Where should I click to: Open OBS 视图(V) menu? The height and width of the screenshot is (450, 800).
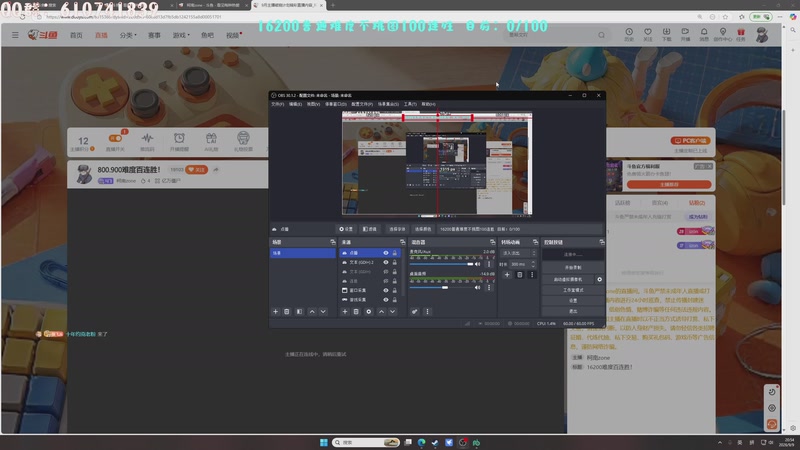point(313,104)
